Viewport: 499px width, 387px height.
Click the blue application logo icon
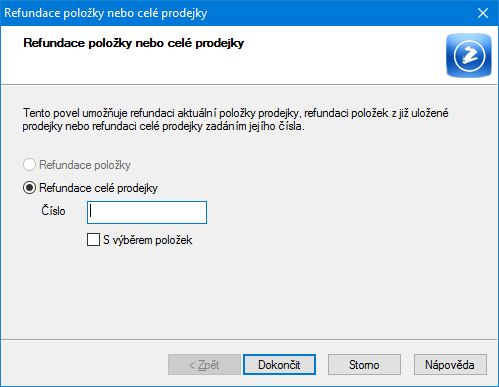click(x=469, y=55)
